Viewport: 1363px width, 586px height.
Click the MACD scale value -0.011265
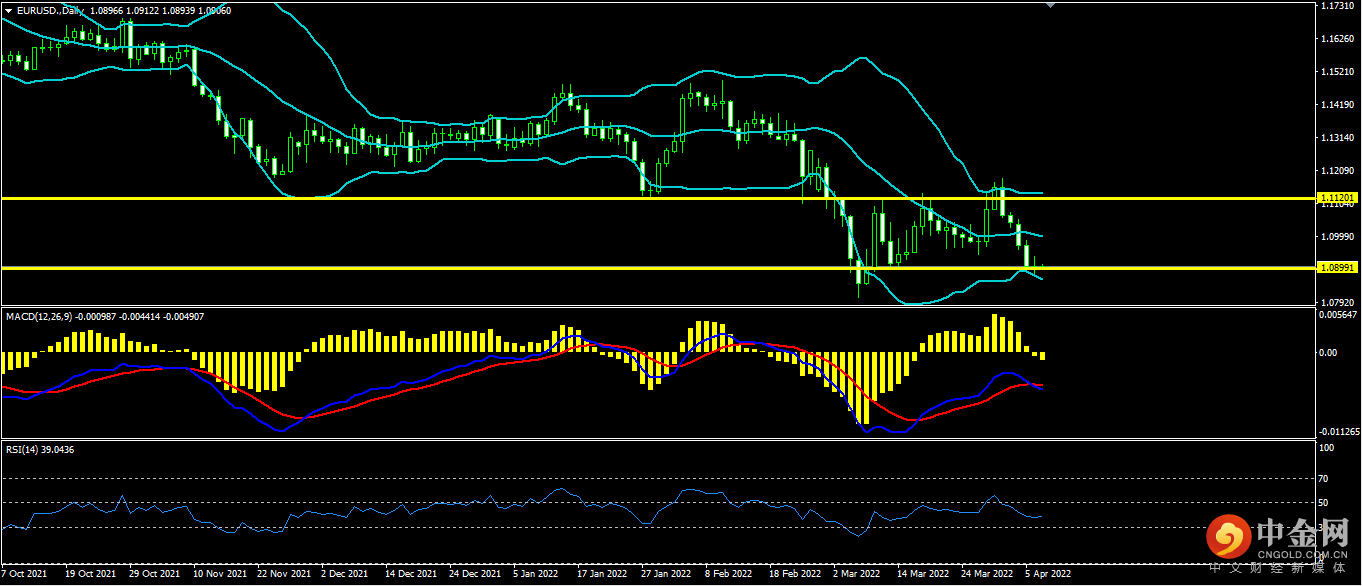(1338, 432)
